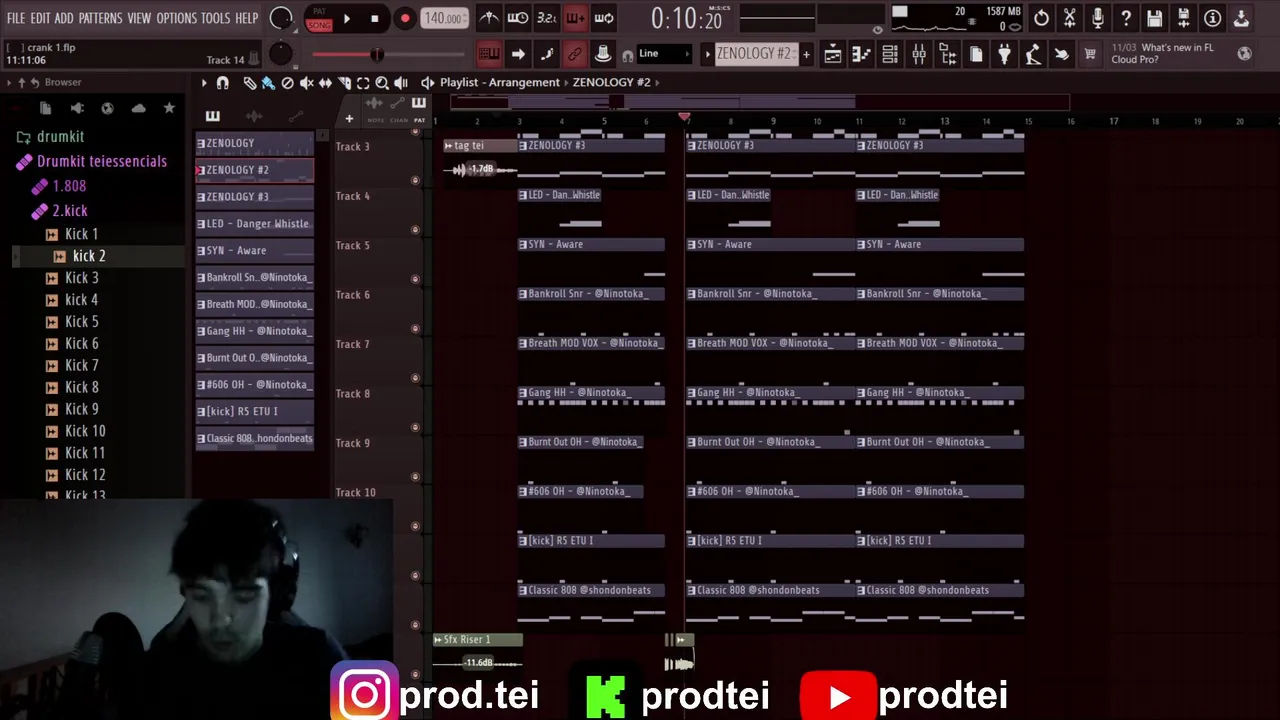Toggle the Browser panel icon
The image size is (1280, 720).
point(947,54)
